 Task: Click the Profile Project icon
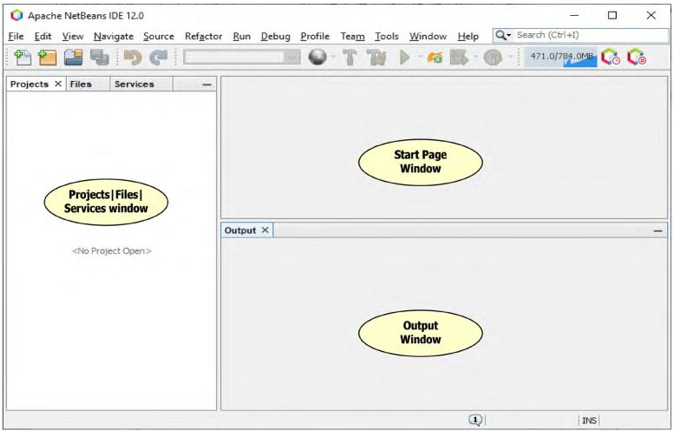pyautogui.click(x=493, y=57)
